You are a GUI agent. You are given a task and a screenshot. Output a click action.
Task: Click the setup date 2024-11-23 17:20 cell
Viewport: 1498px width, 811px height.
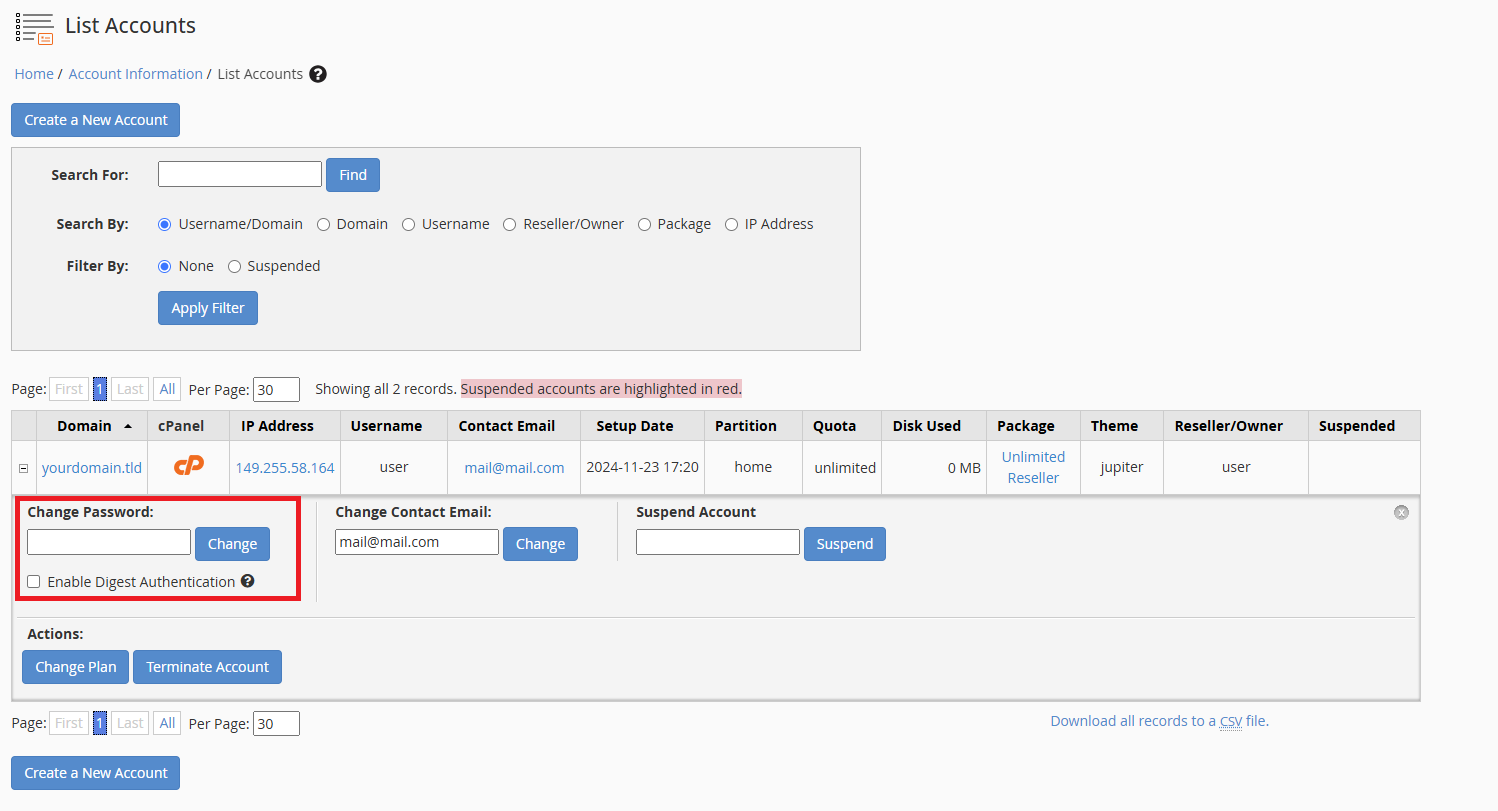pyautogui.click(x=642, y=467)
